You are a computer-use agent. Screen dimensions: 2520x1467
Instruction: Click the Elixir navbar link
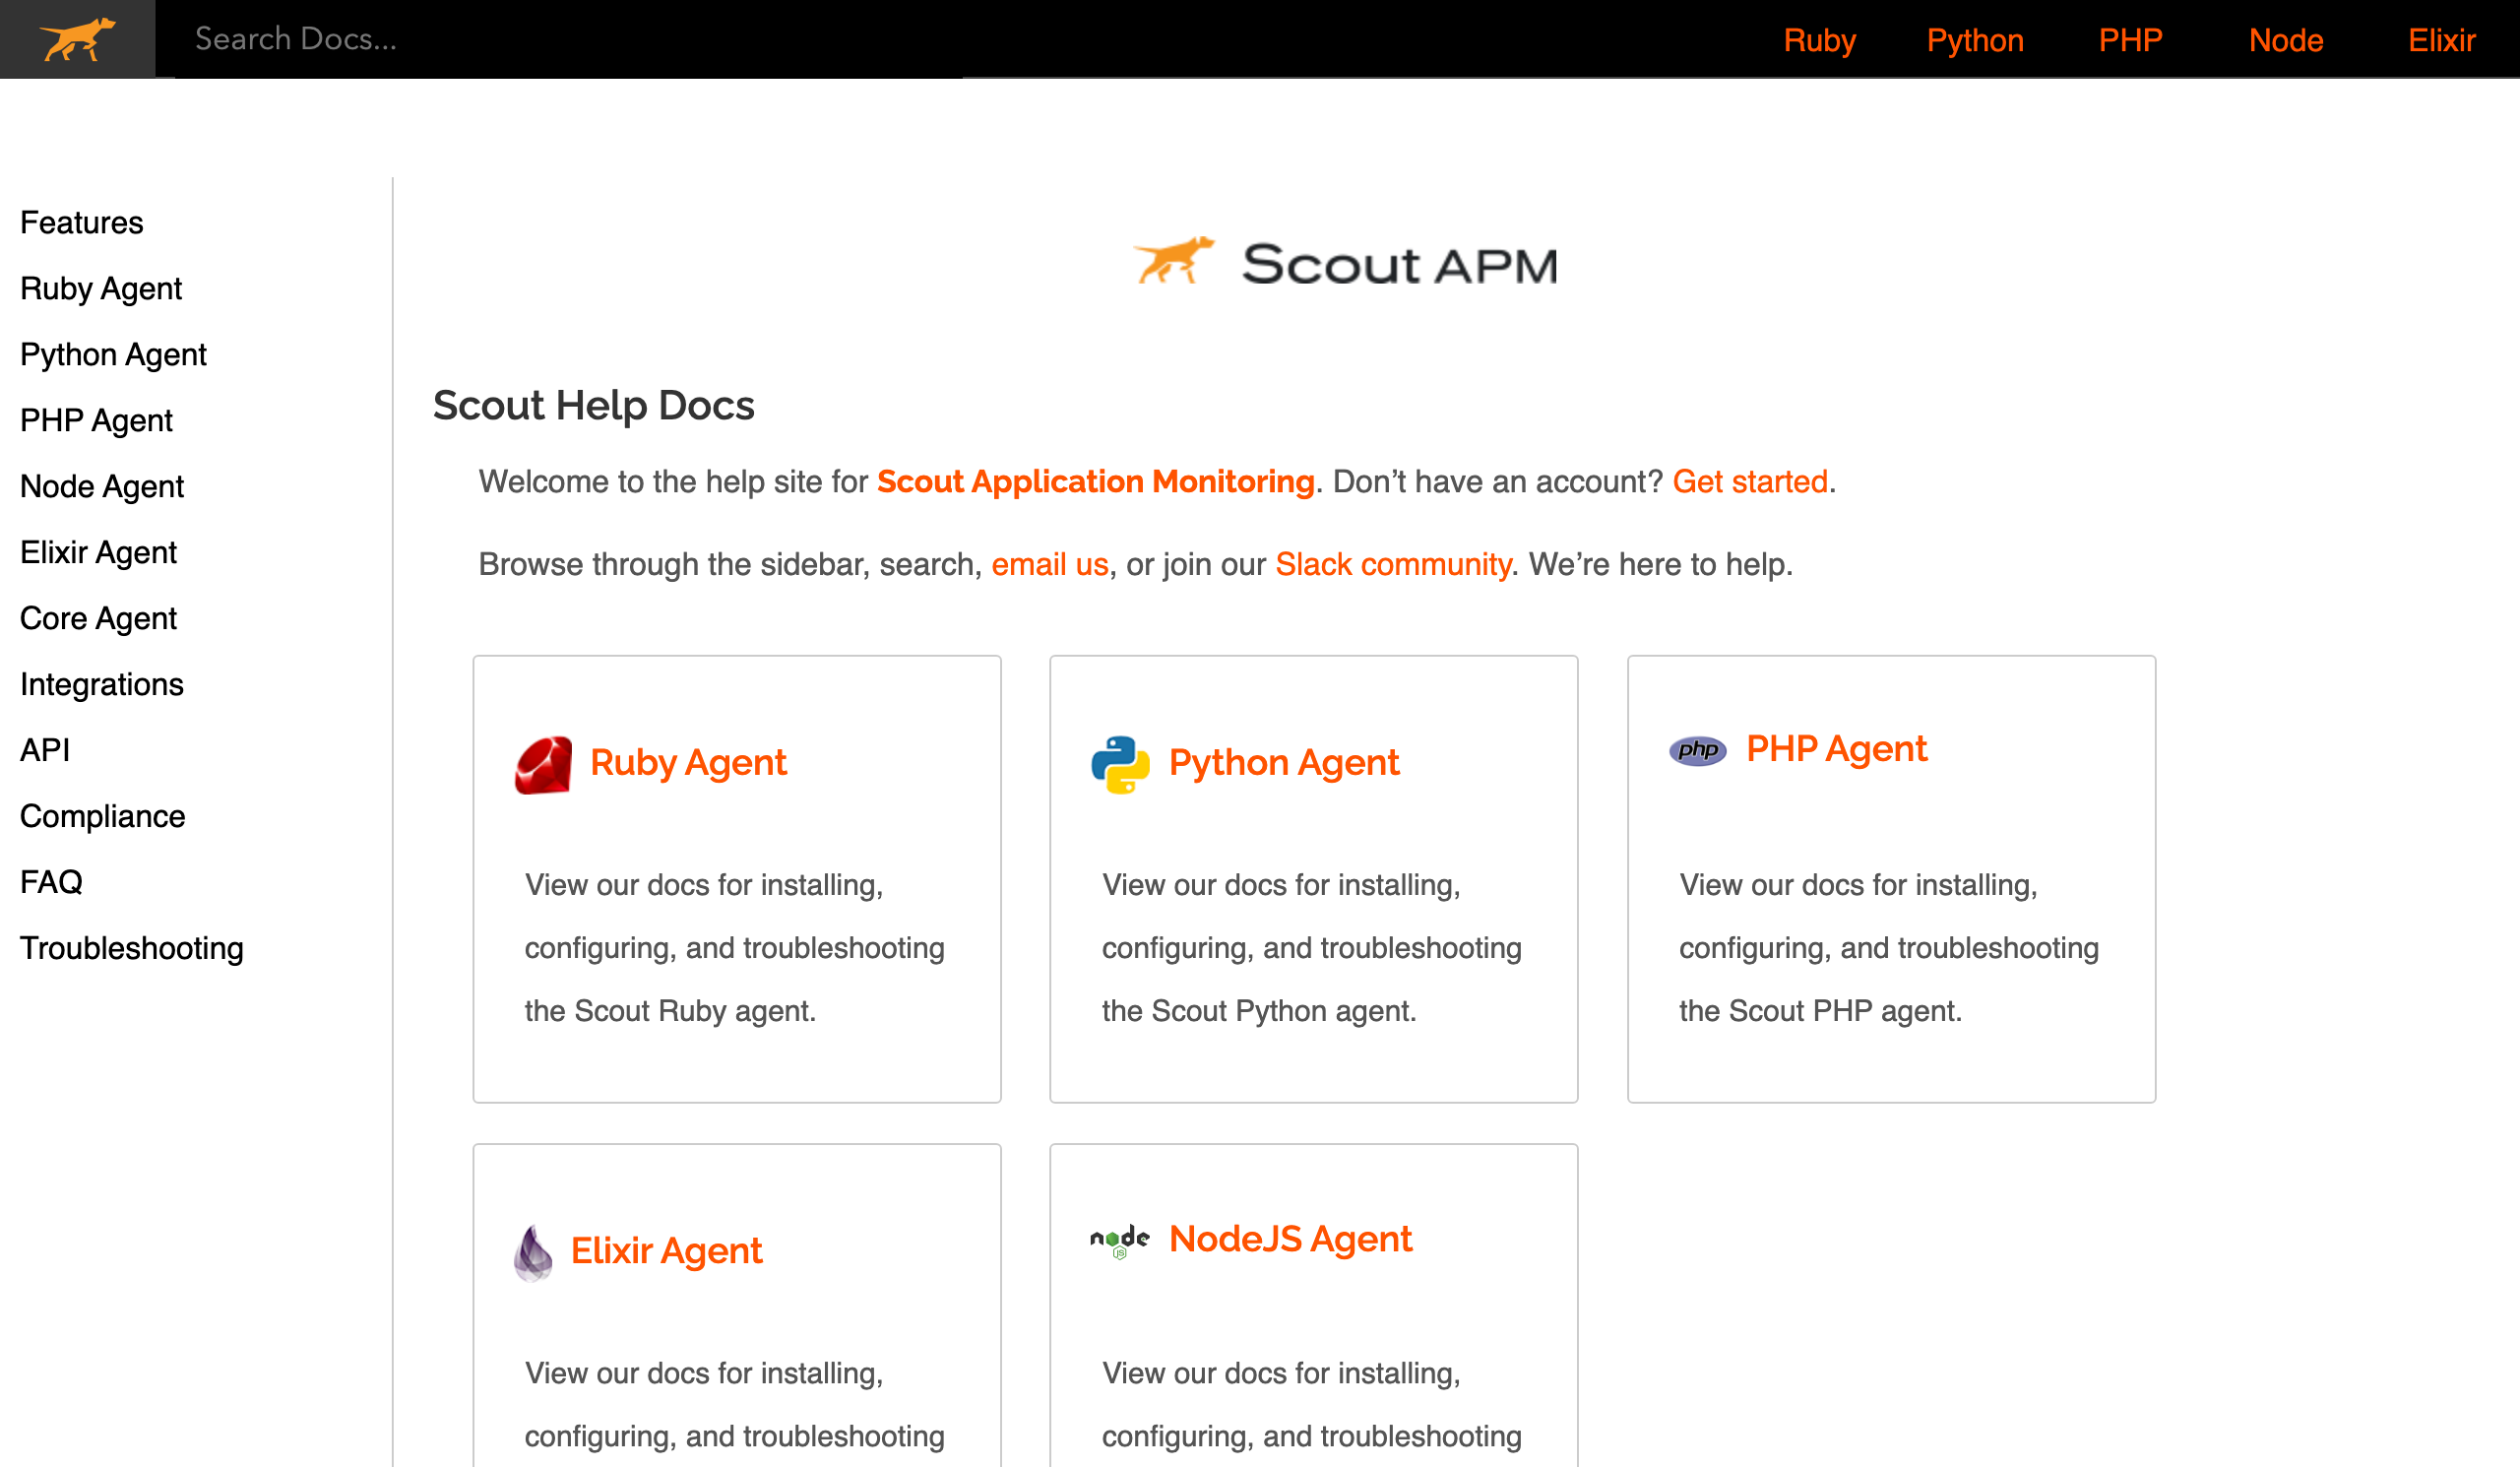click(x=2441, y=38)
